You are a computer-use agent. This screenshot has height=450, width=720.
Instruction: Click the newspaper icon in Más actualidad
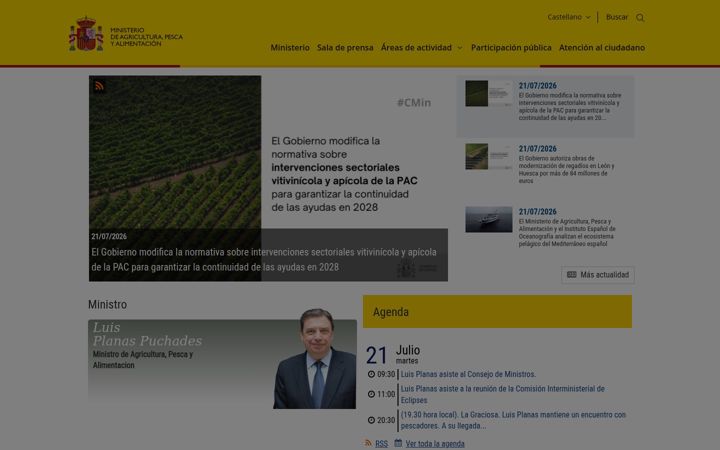tap(572, 275)
